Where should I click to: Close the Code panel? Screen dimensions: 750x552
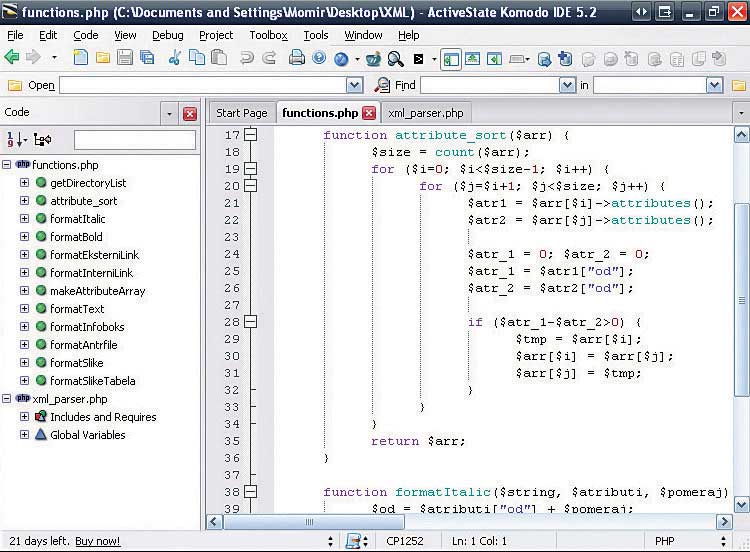[x=190, y=114]
